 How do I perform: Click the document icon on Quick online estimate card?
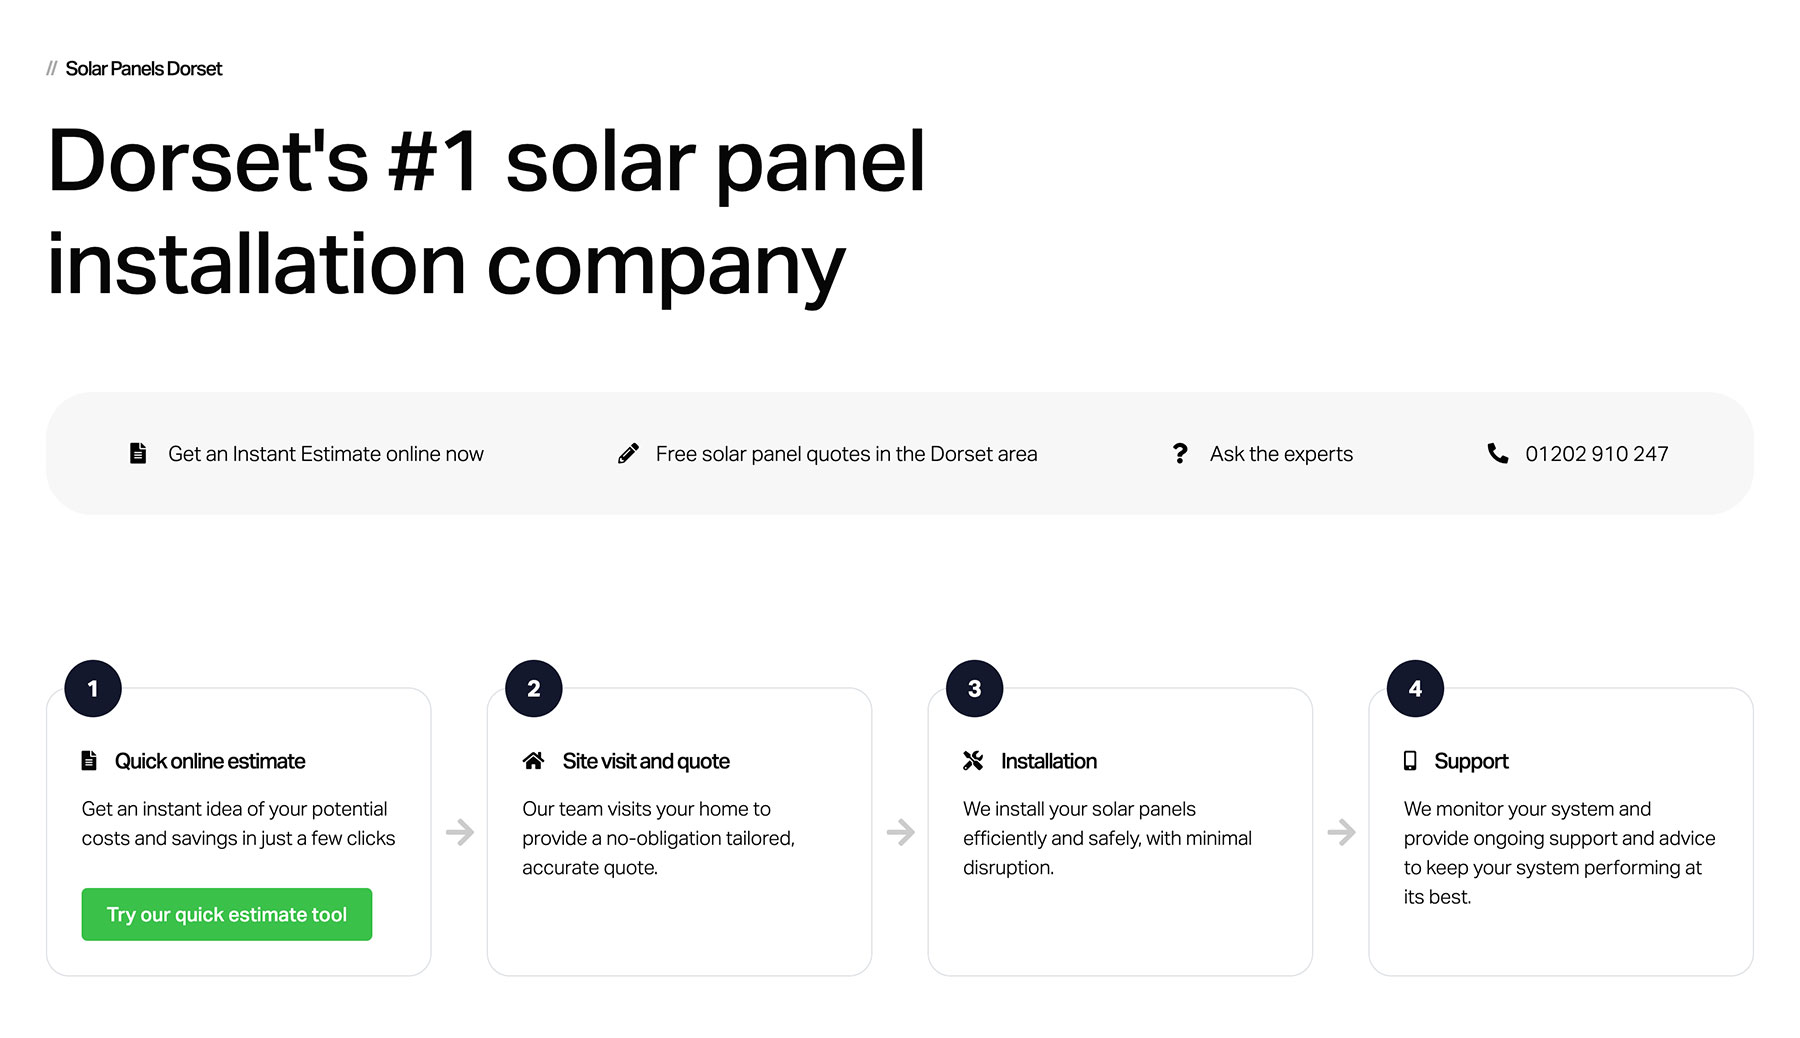pos(89,760)
